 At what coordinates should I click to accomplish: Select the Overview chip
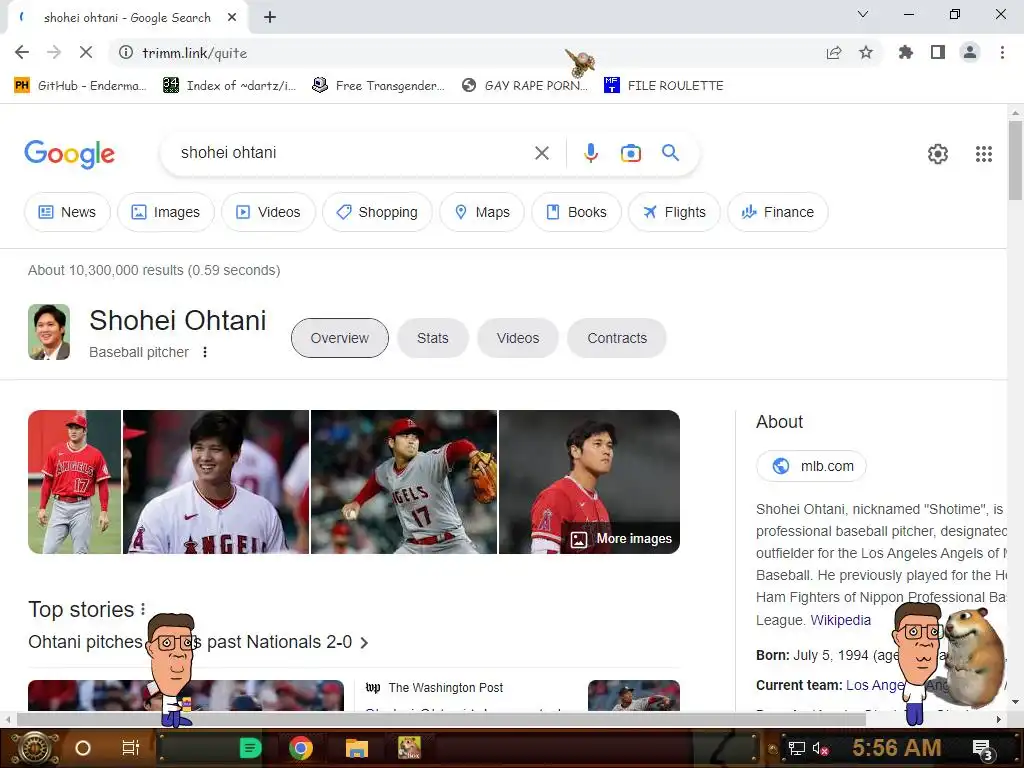coord(340,338)
